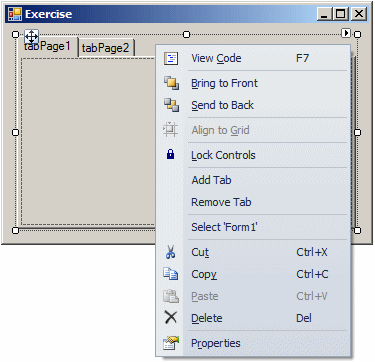
Task: Click the Copy pages icon
Action: point(170,274)
